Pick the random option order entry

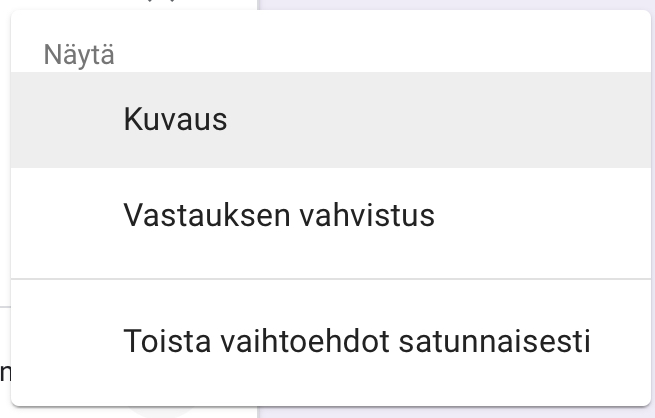point(357,342)
